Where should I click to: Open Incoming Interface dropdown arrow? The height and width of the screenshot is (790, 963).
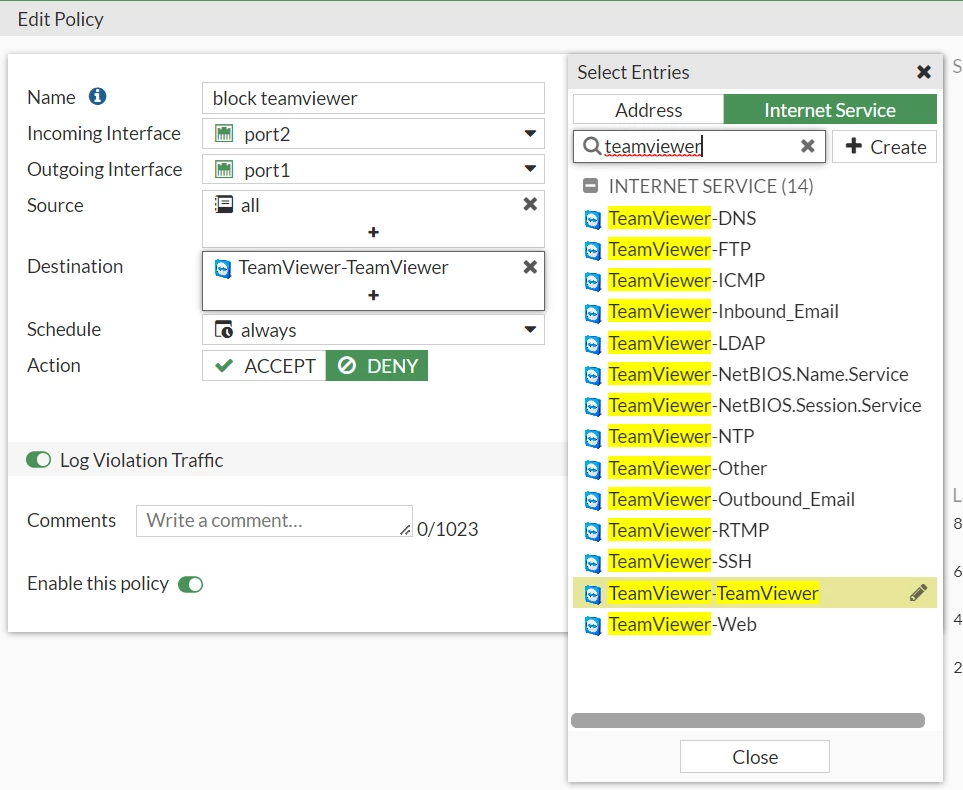530,133
